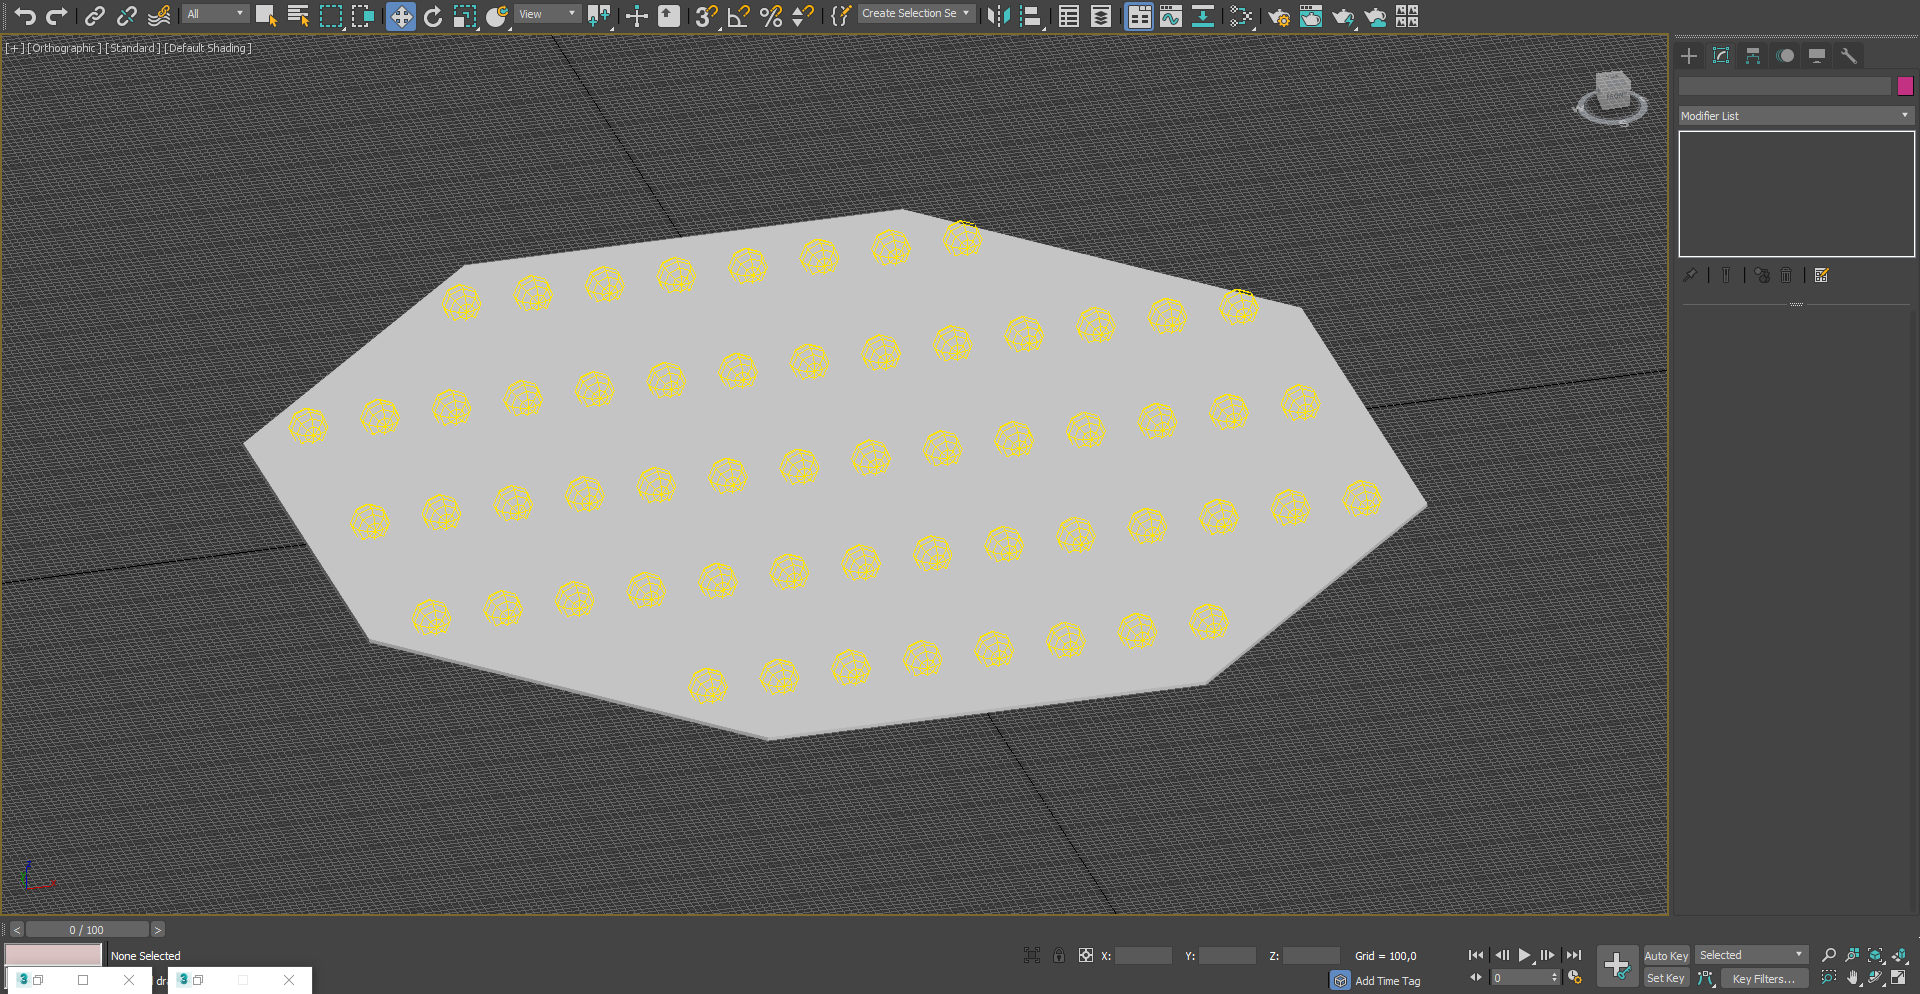The height and width of the screenshot is (994, 1920).
Task: Open Key Filters dialog button
Action: tap(1763, 979)
